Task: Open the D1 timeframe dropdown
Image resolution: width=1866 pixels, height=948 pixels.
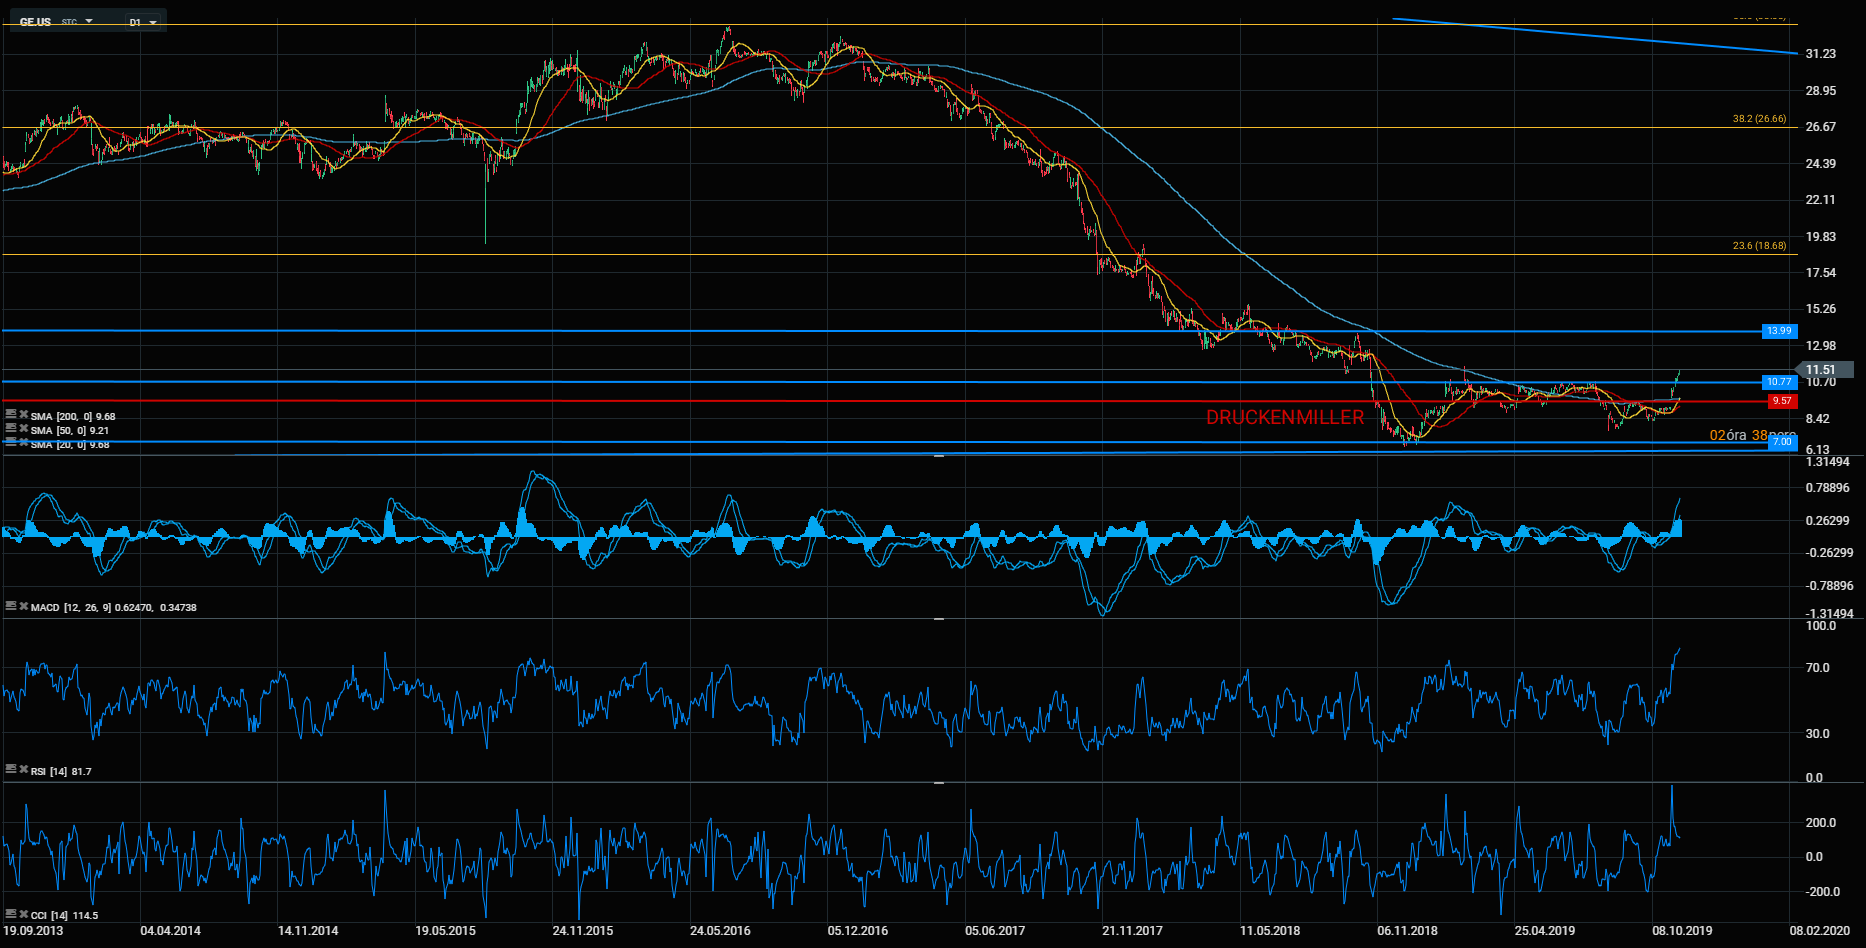Action: click(143, 22)
